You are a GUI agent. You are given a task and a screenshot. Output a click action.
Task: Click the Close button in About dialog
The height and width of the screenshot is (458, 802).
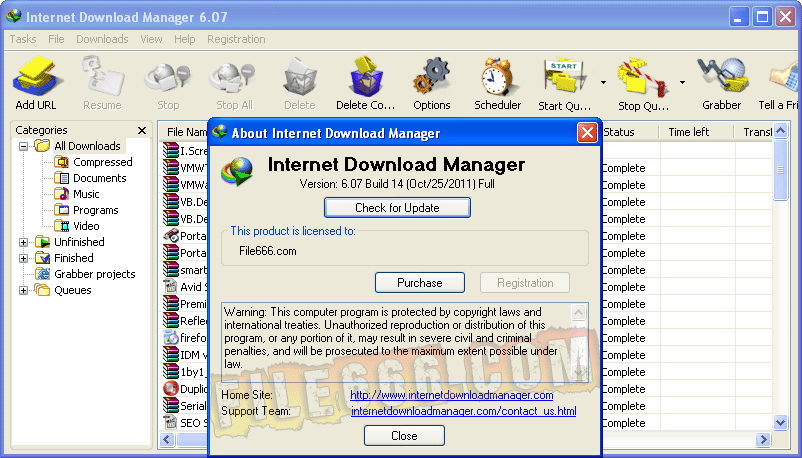coord(404,435)
